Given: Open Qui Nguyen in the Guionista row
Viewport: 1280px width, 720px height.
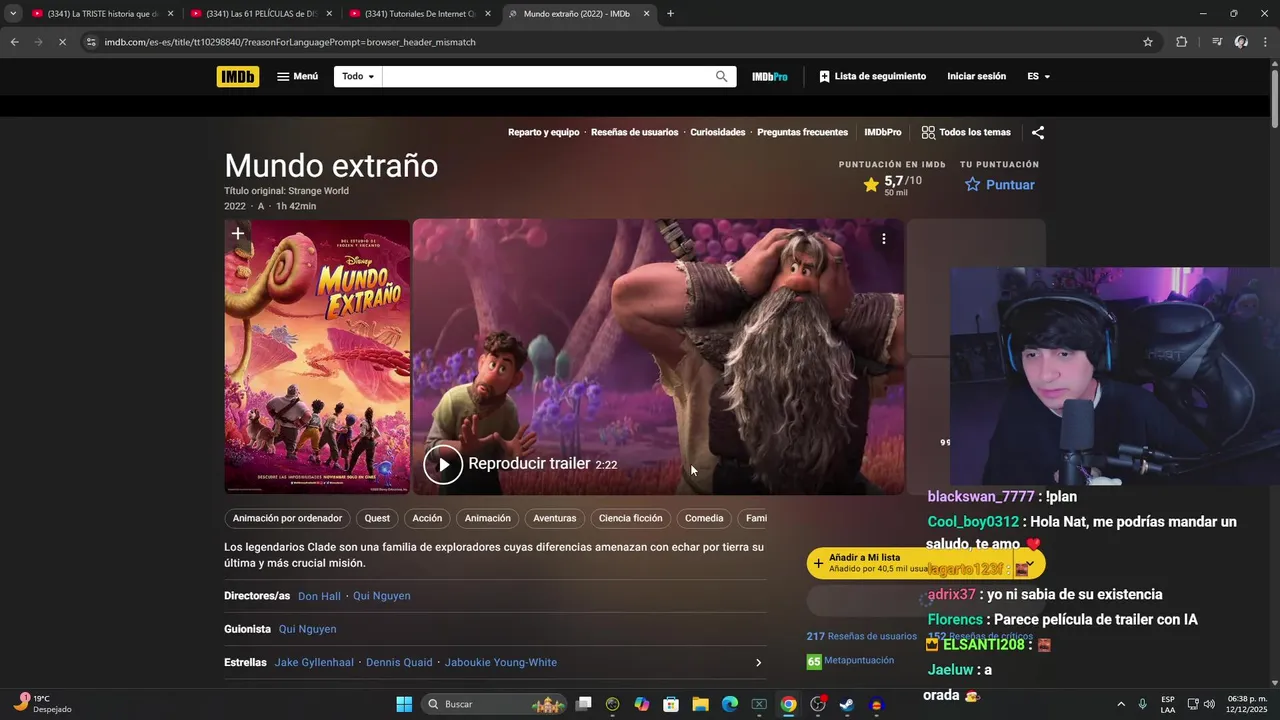Looking at the screenshot, I should point(307,629).
